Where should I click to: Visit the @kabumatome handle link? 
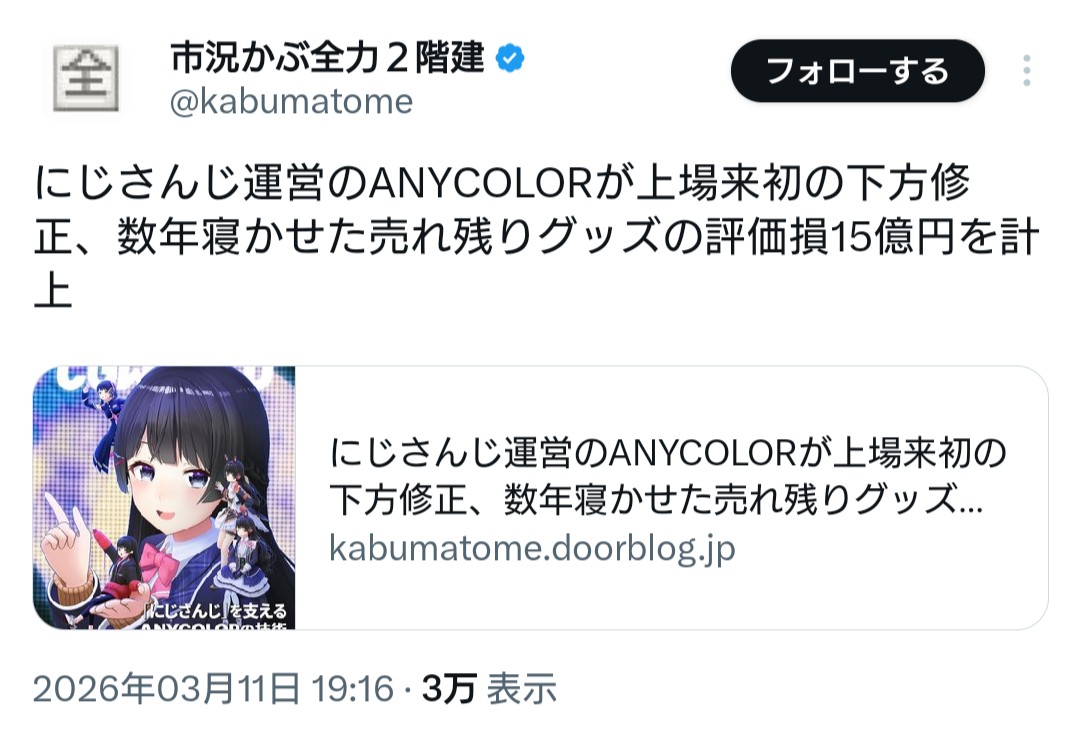291,102
